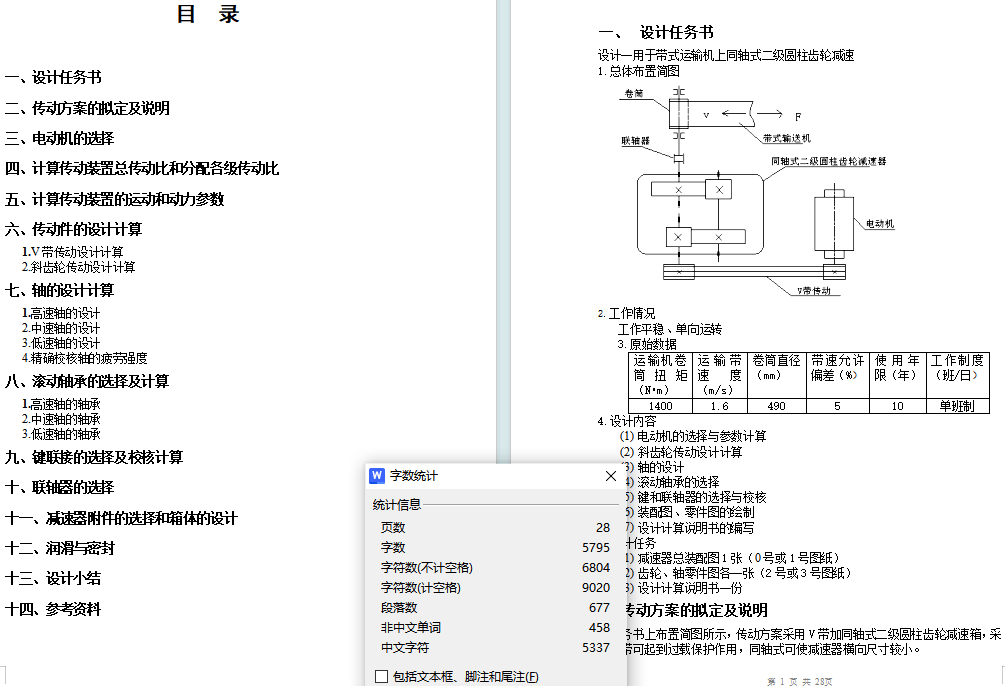Jump to 六、传动件的设计计算 in contents
The height and width of the screenshot is (686, 1005).
pos(73,229)
